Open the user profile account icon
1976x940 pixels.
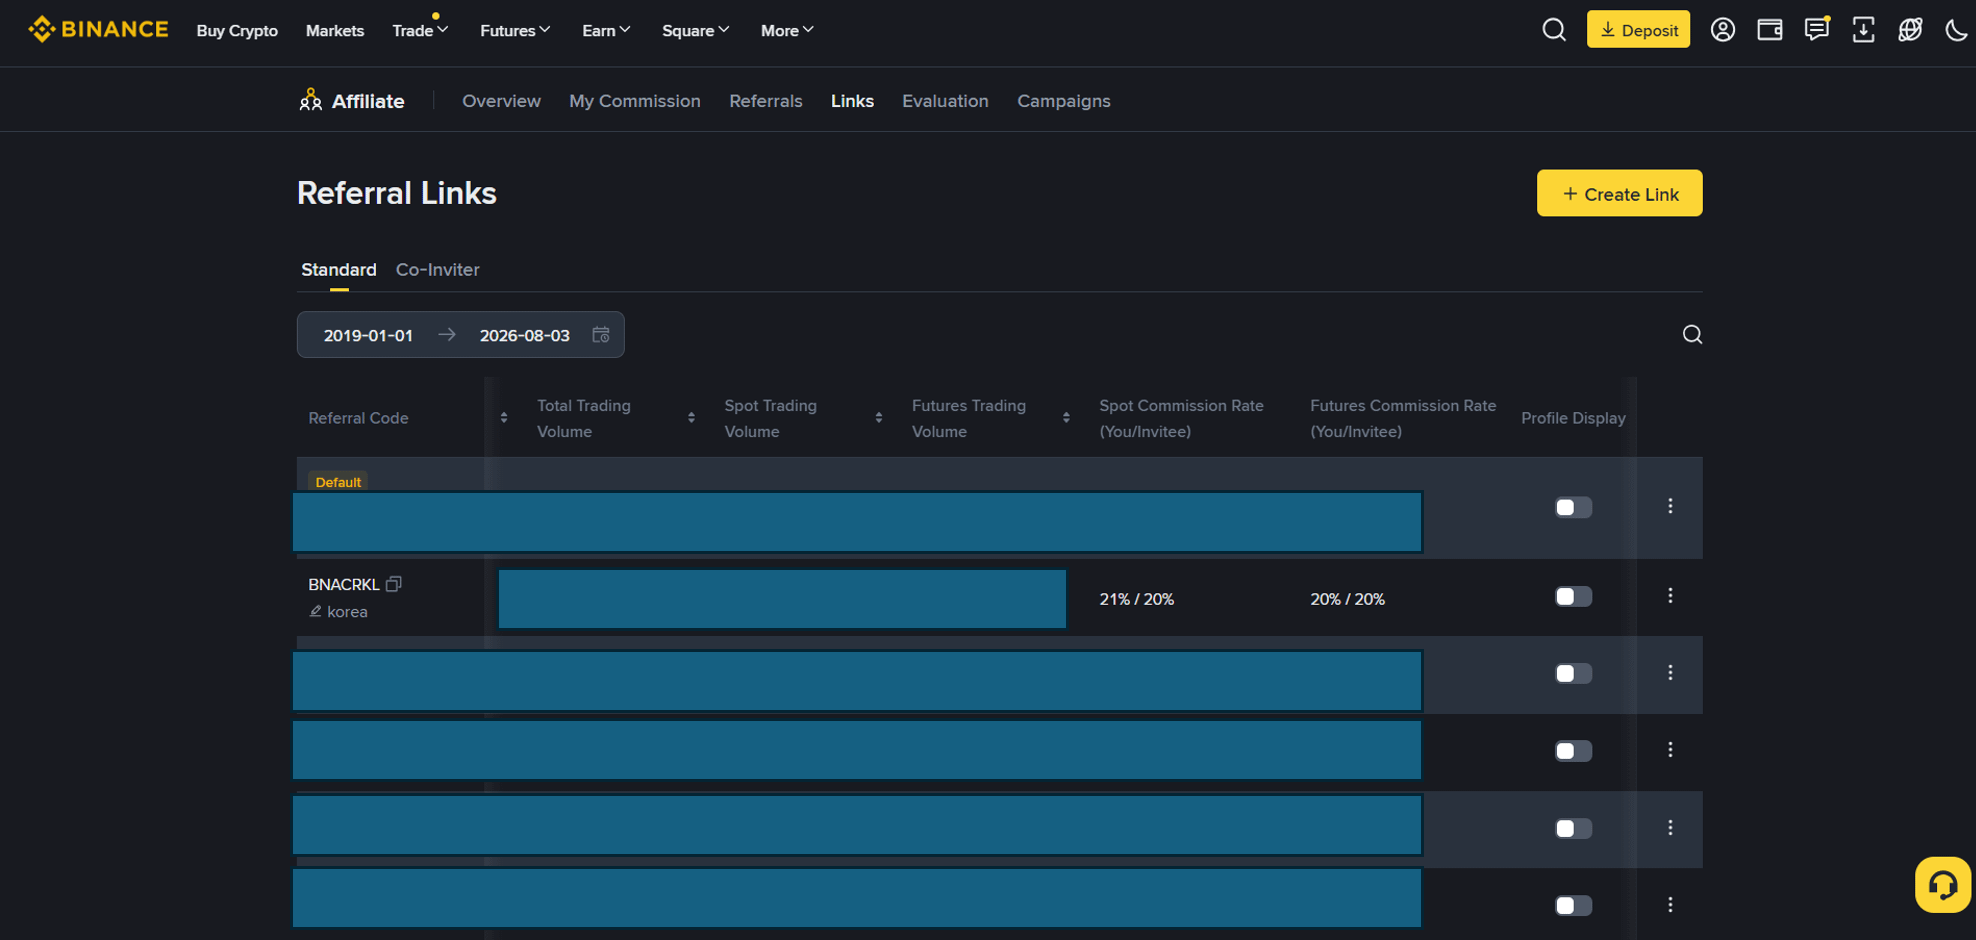1722,30
